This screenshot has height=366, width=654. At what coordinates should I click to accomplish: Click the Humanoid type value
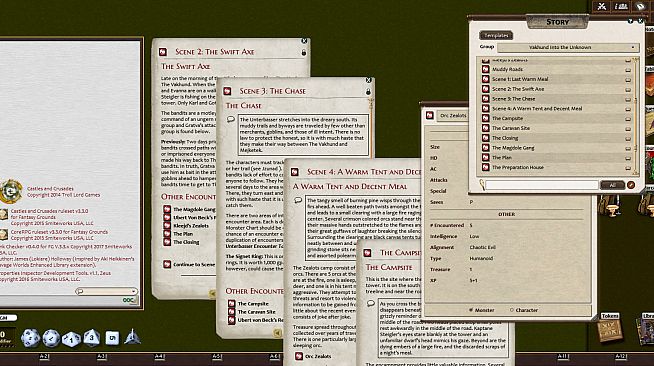pyautogui.click(x=481, y=258)
